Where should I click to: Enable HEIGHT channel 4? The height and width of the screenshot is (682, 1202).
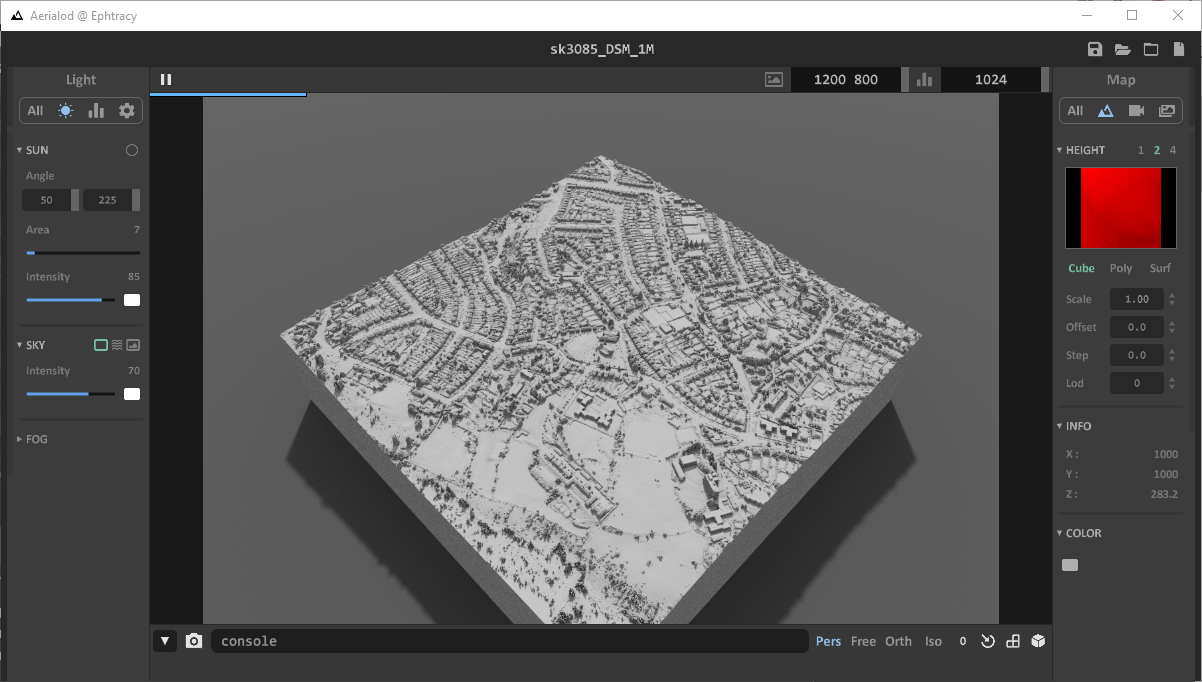pos(1172,149)
